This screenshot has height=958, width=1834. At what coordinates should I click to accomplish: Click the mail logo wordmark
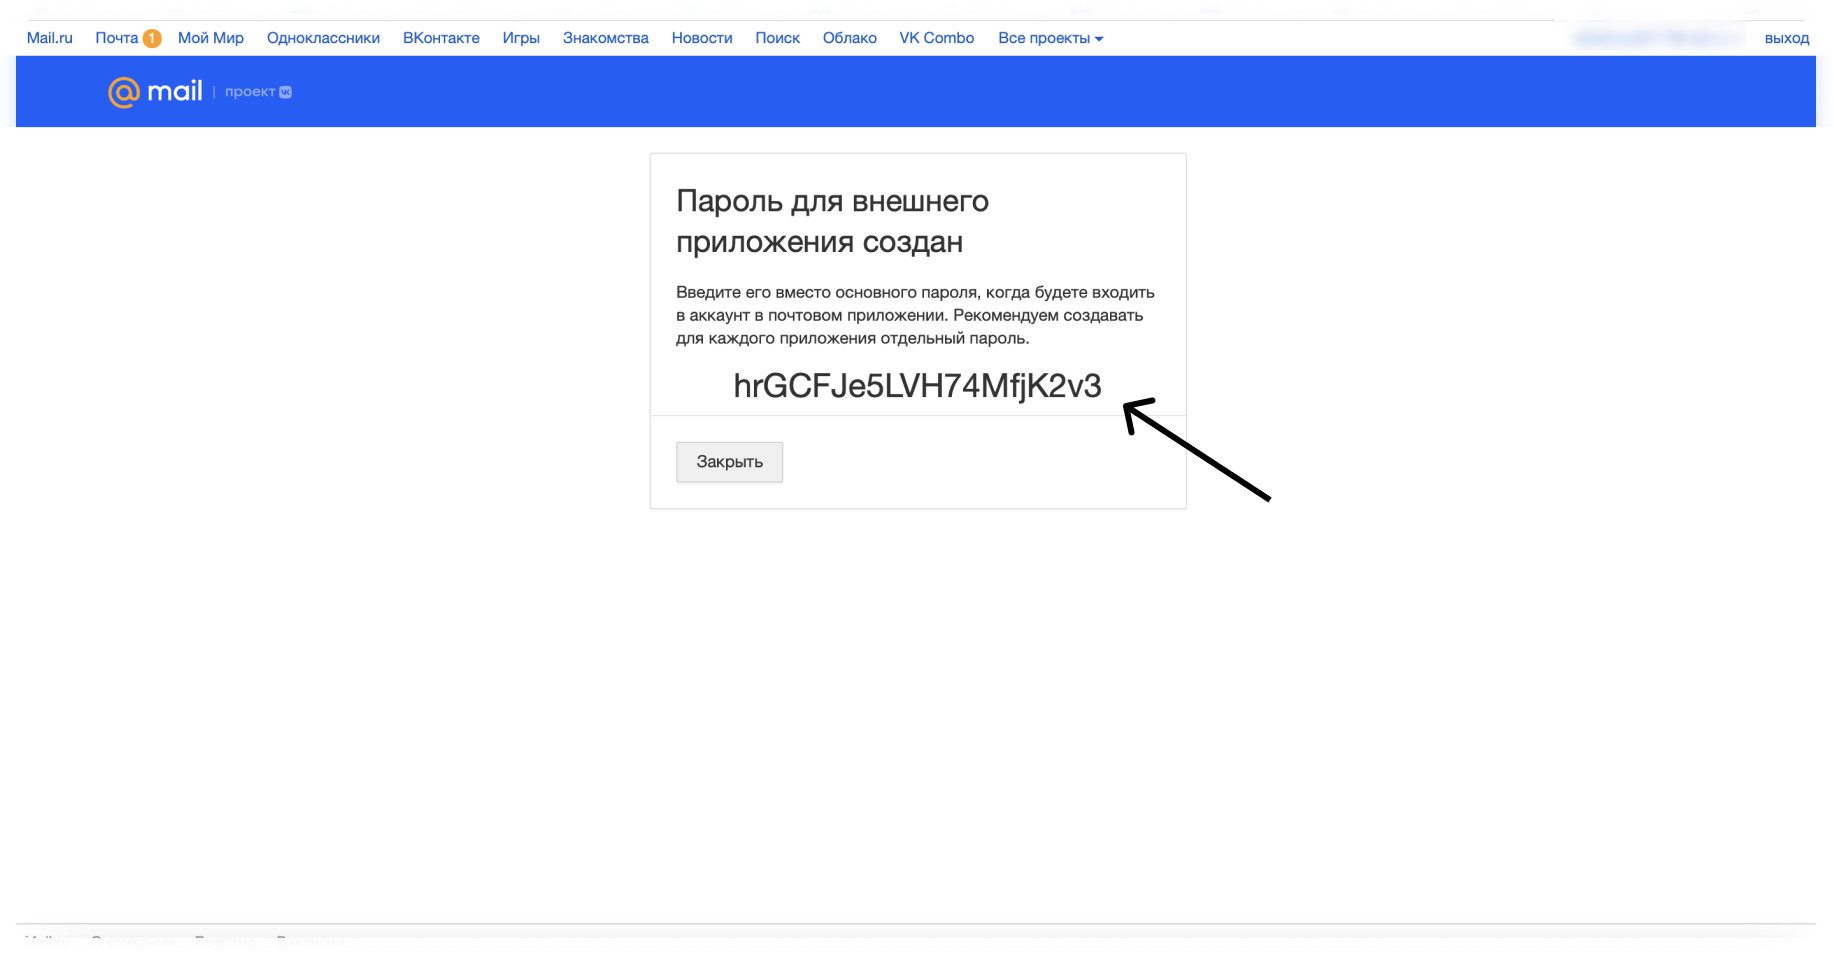(x=175, y=91)
